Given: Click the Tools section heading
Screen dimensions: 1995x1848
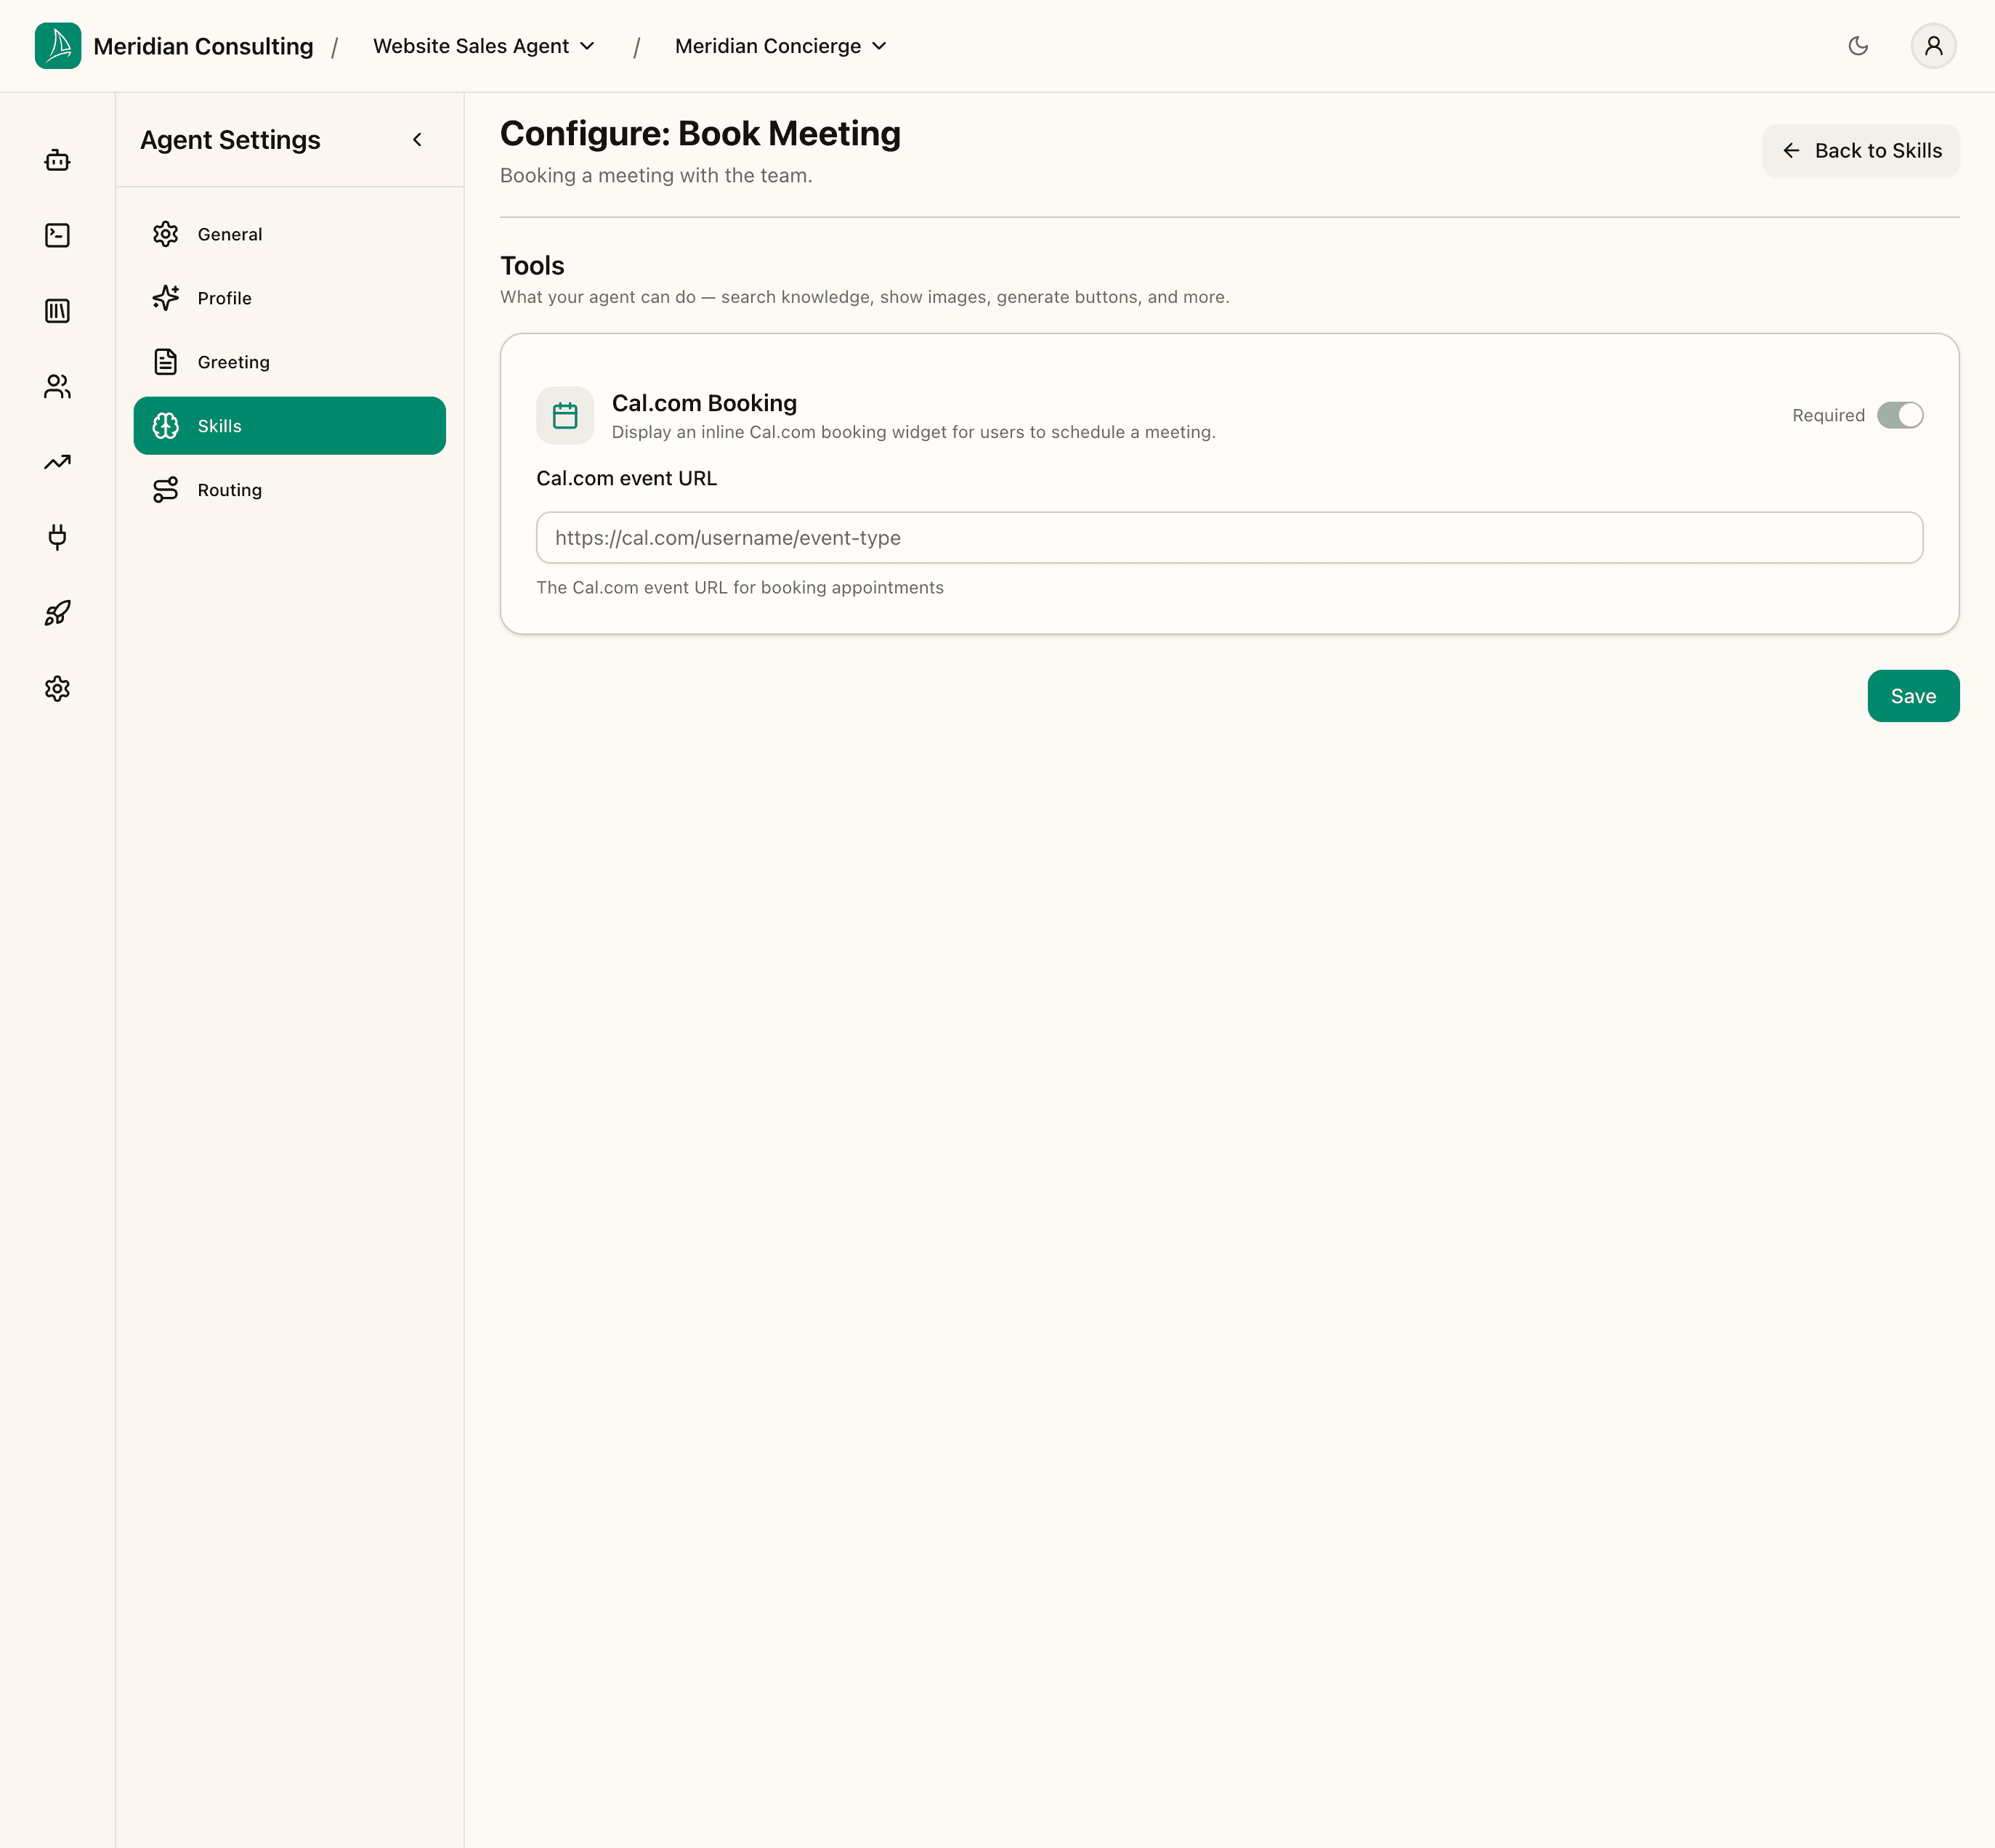Looking at the screenshot, I should tap(532, 266).
